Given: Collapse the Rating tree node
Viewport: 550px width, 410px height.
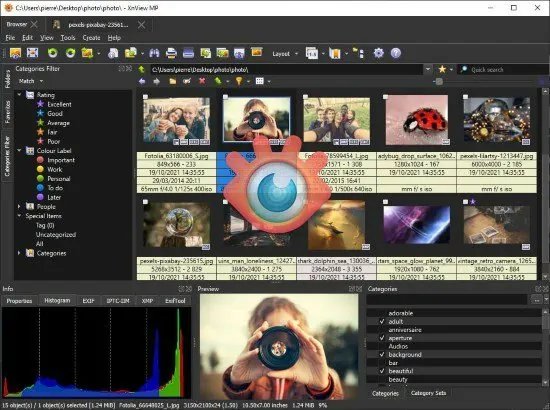Looking at the screenshot, I should point(19,95).
